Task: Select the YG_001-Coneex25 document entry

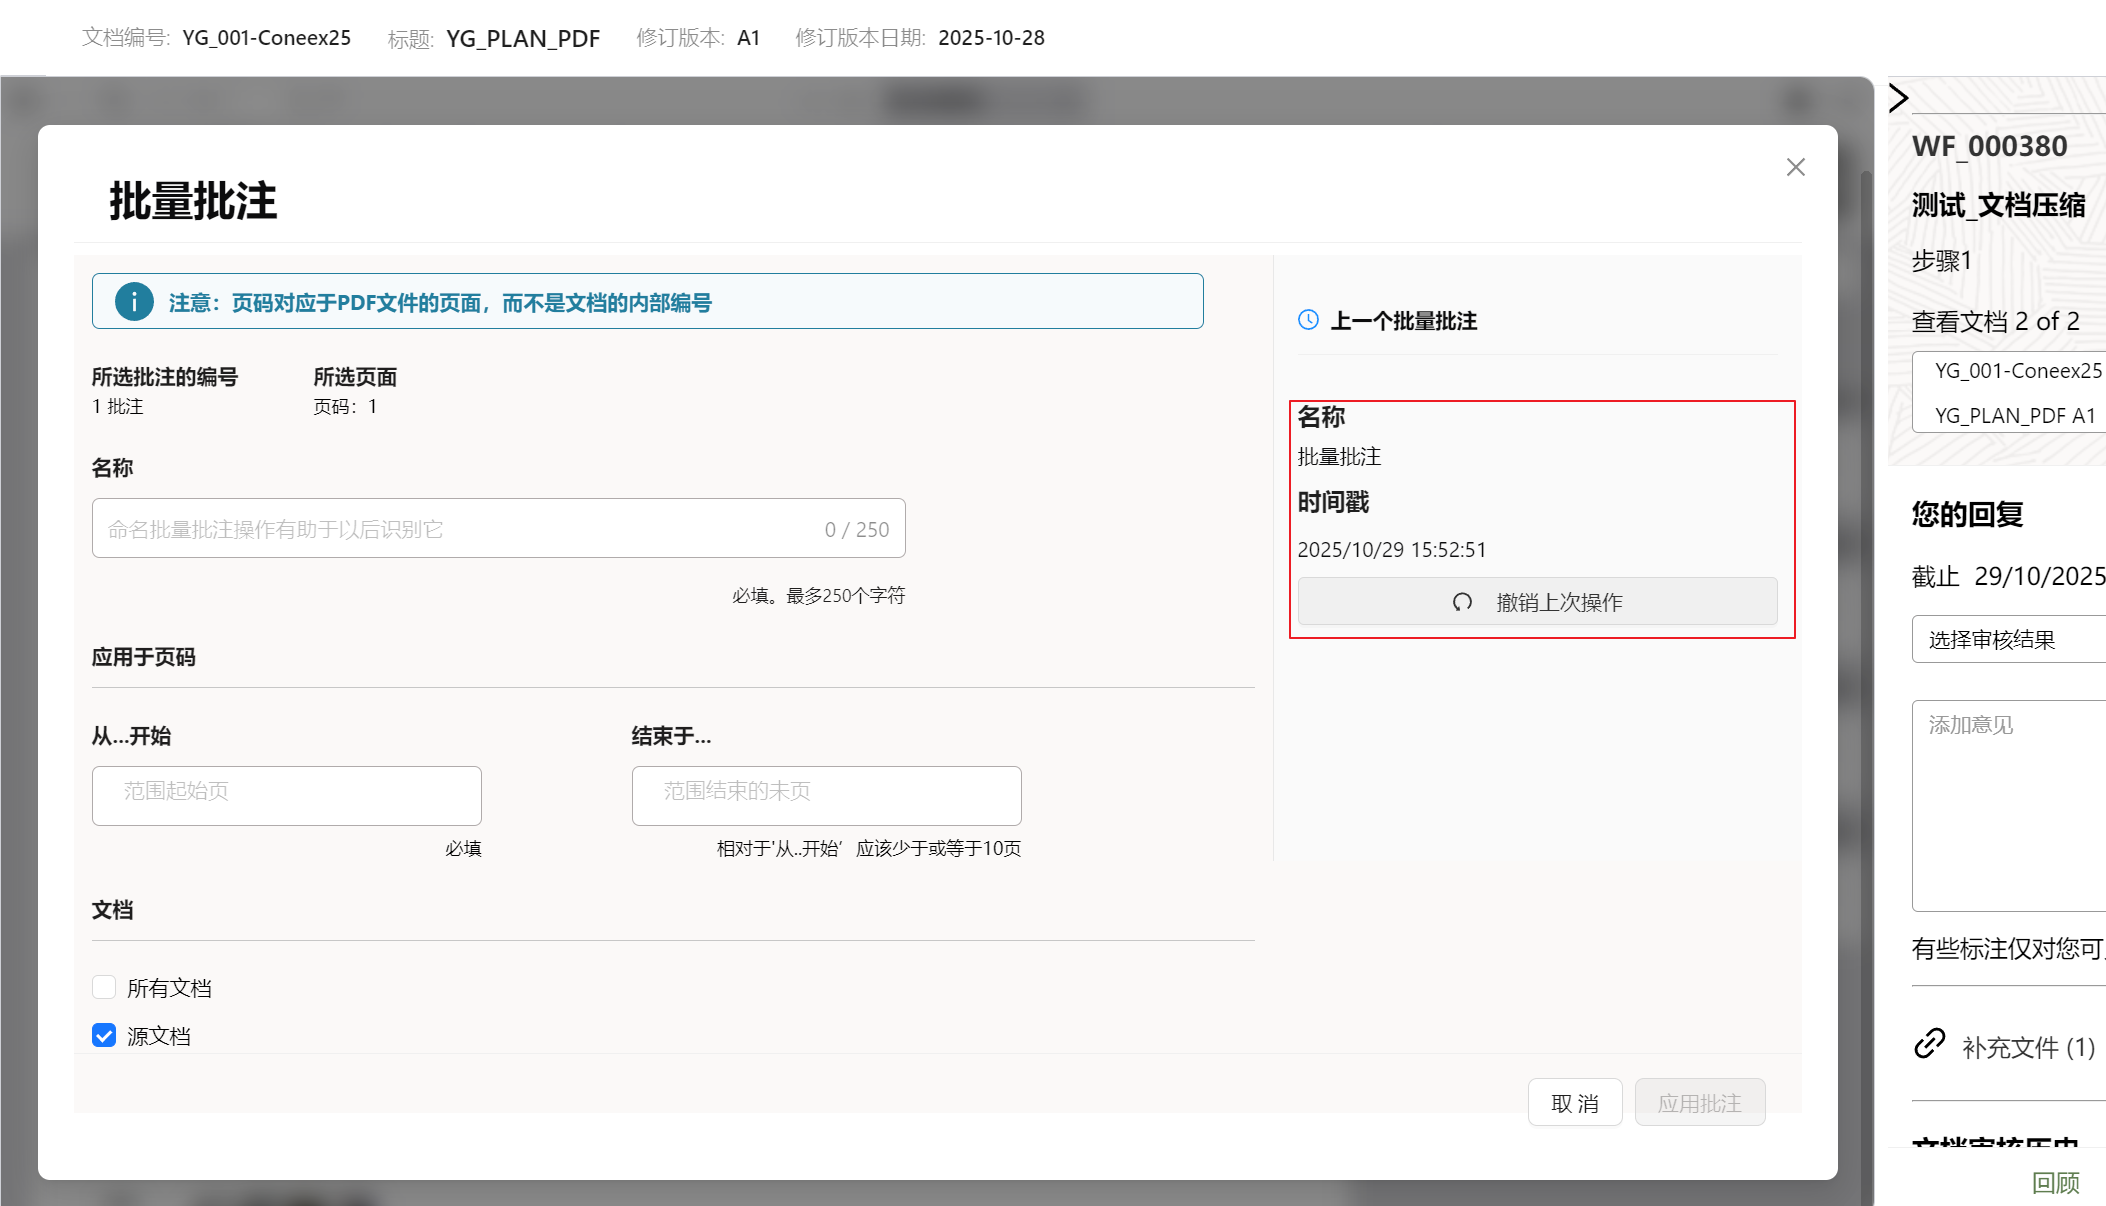Action: (2017, 371)
